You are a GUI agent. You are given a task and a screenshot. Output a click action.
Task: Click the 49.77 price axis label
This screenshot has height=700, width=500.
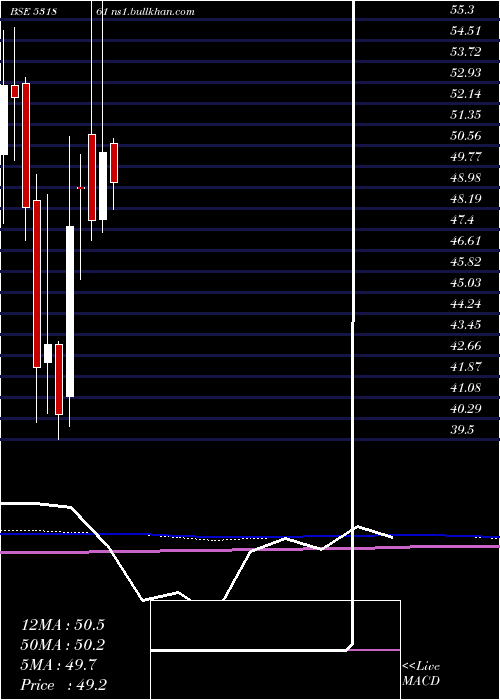pyautogui.click(x=465, y=157)
